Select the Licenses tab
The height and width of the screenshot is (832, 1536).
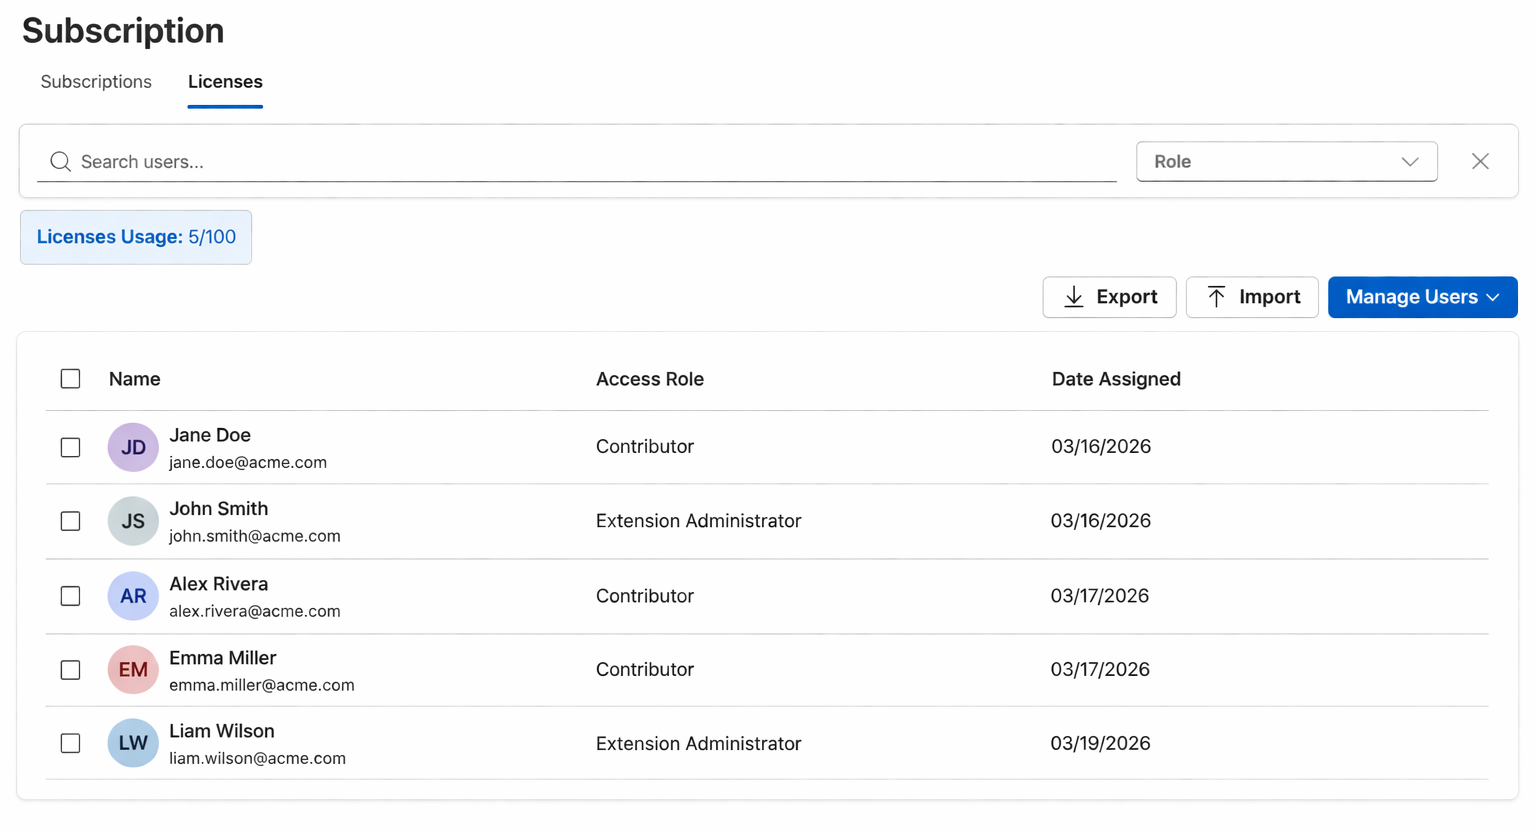point(225,82)
